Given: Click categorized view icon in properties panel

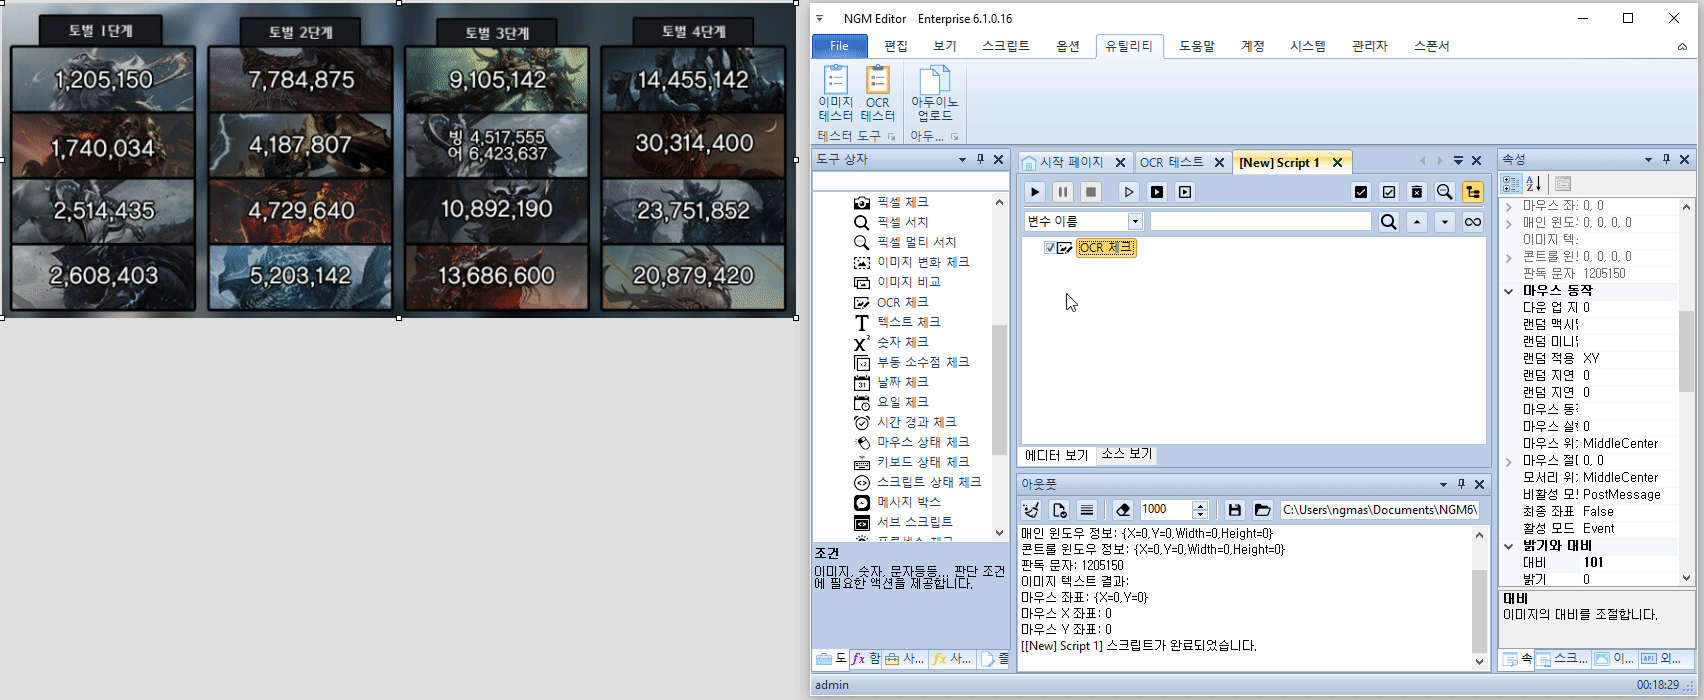Looking at the screenshot, I should click(1511, 184).
